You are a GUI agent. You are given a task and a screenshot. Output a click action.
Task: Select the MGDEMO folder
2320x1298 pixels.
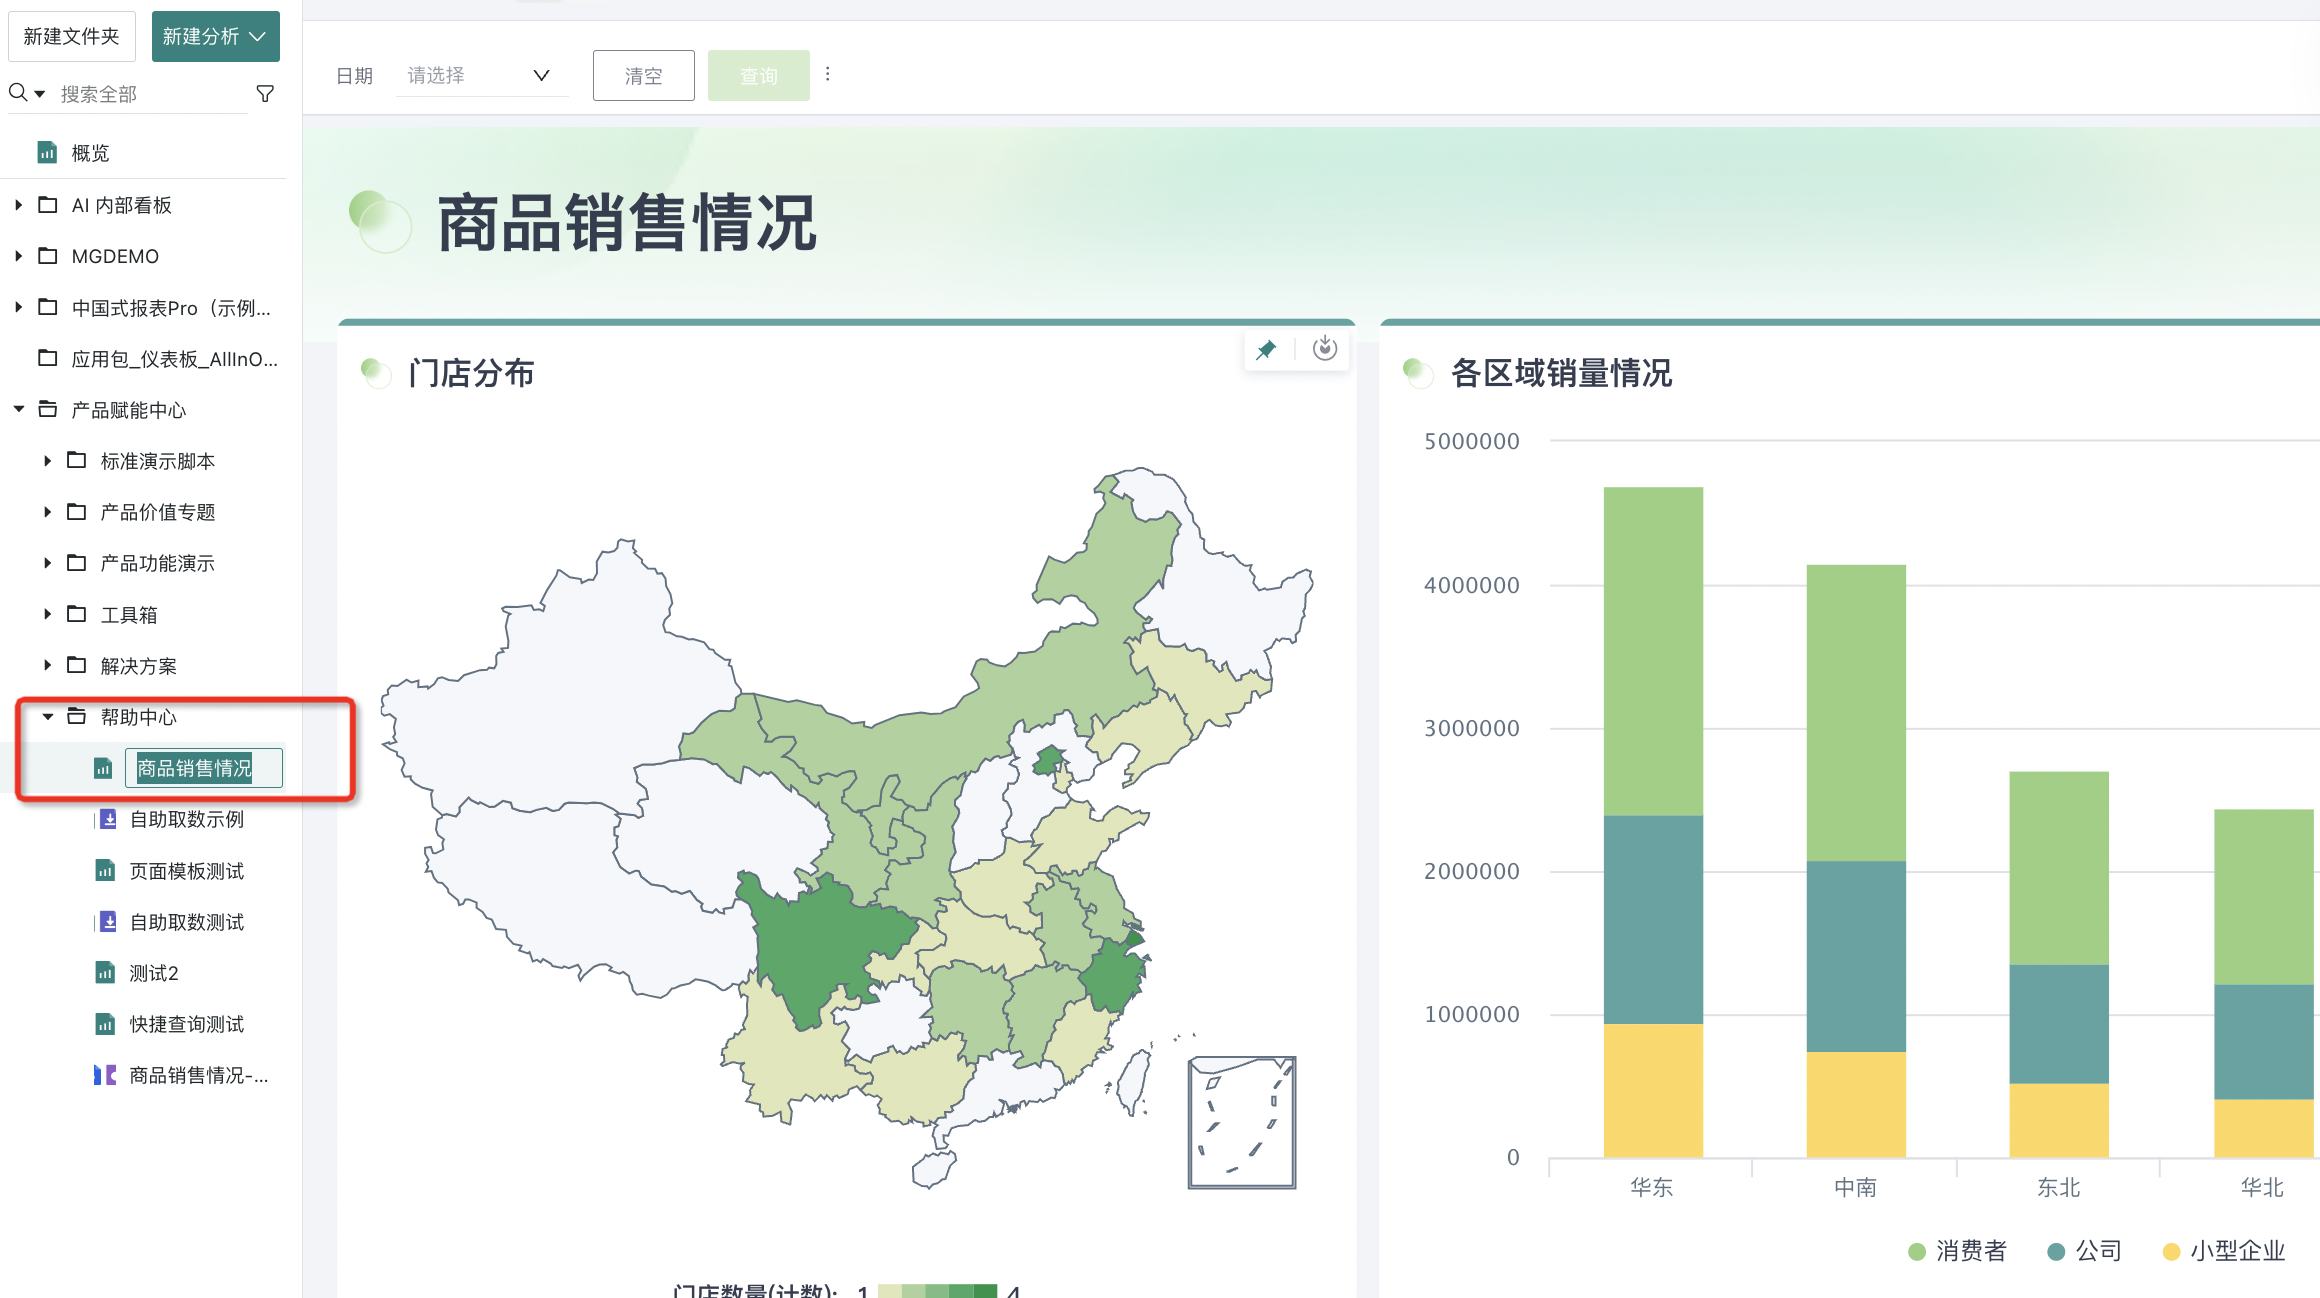point(115,256)
